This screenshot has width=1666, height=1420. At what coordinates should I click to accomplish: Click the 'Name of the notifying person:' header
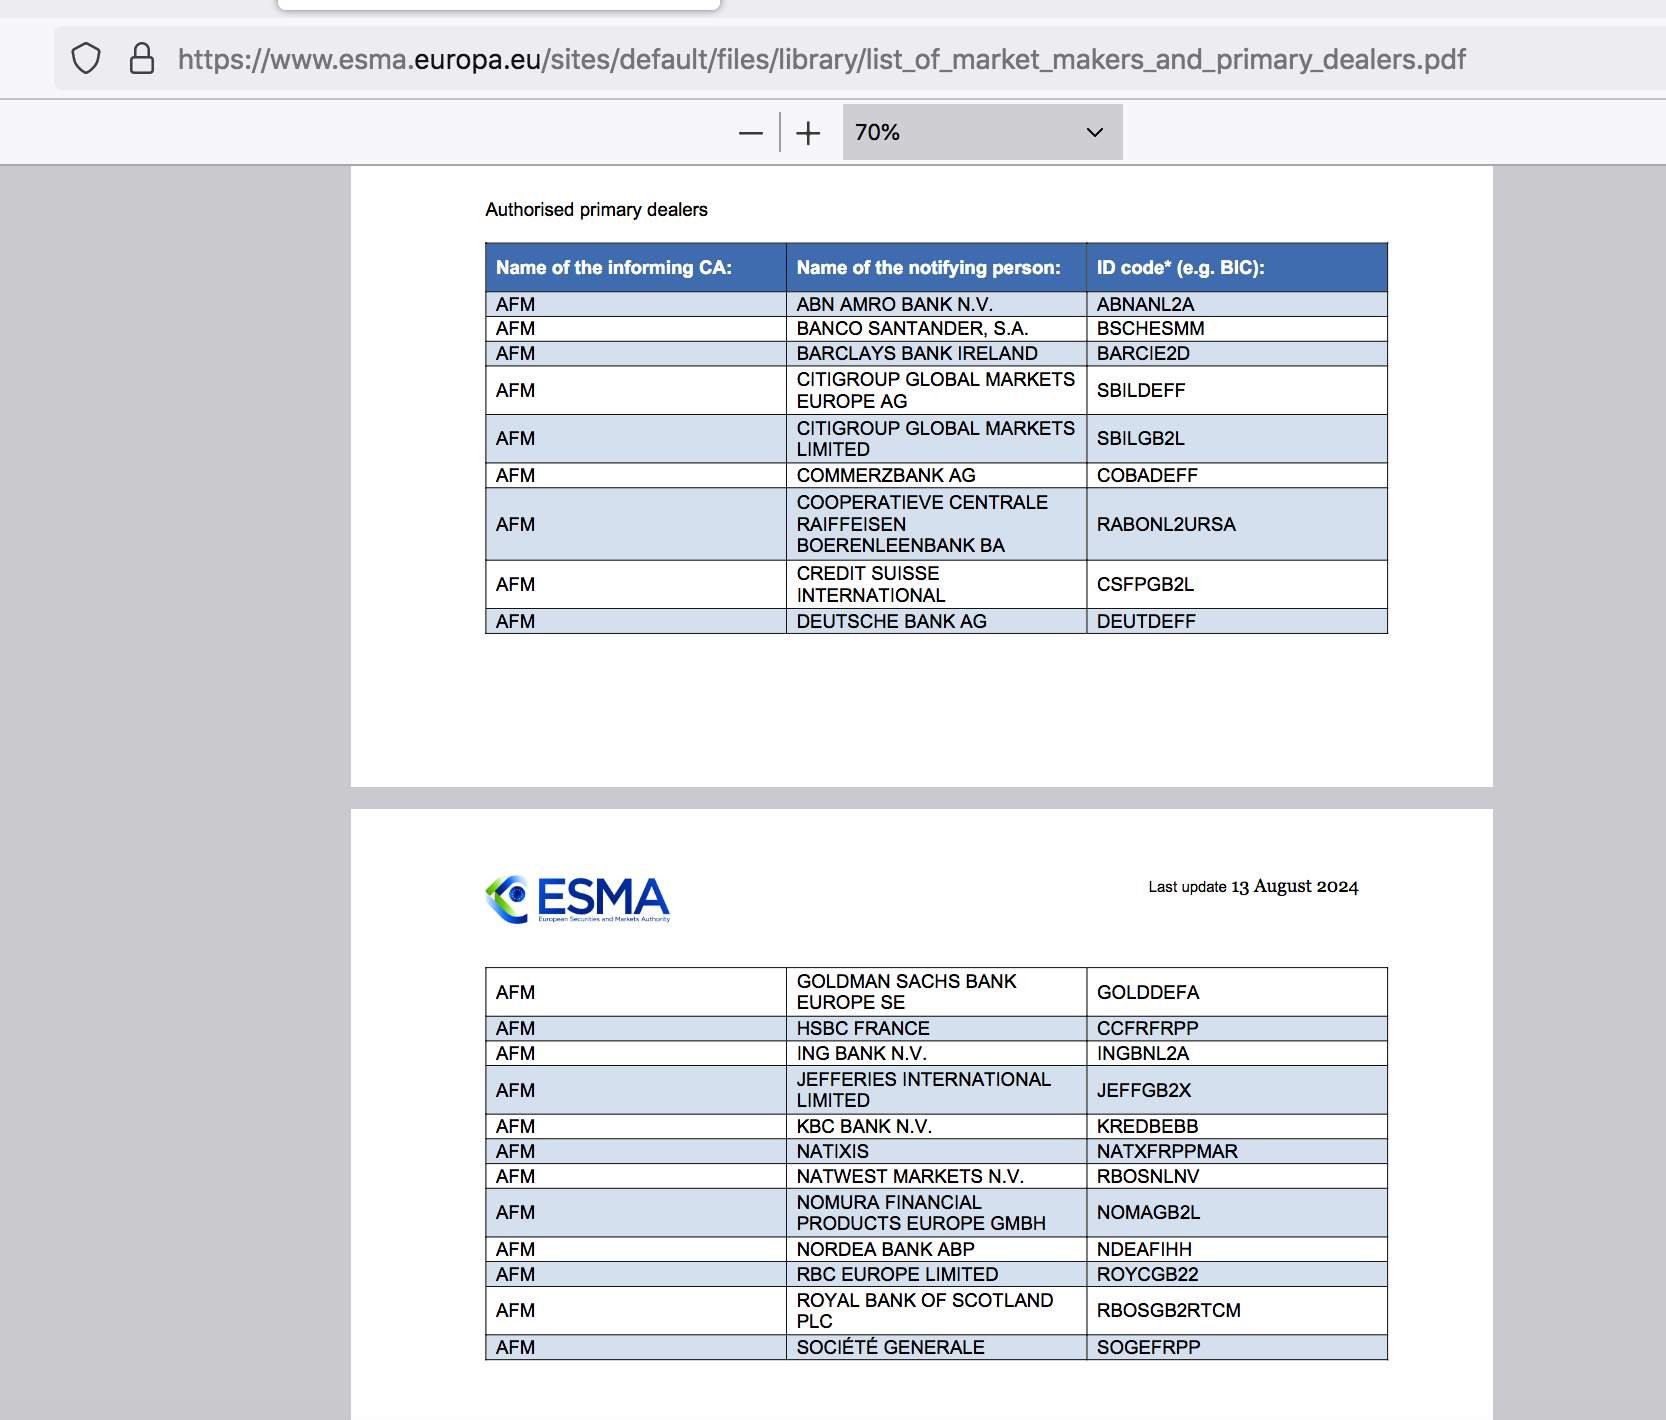tap(936, 267)
